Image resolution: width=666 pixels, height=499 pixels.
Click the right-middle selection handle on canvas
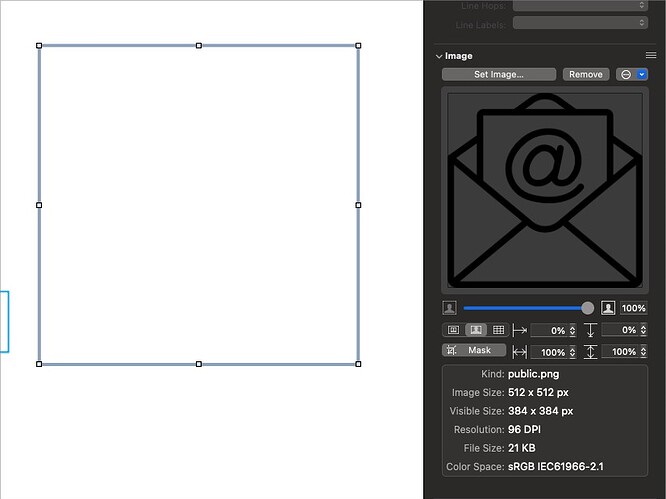click(358, 205)
